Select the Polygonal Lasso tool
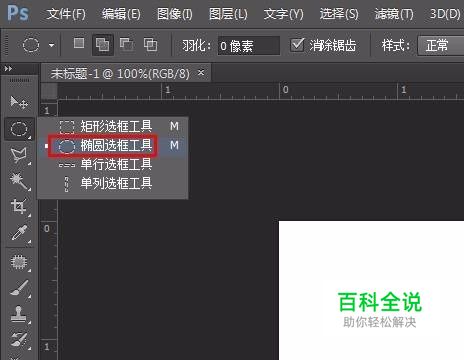Image resolution: width=464 pixels, height=360 pixels. [19, 155]
